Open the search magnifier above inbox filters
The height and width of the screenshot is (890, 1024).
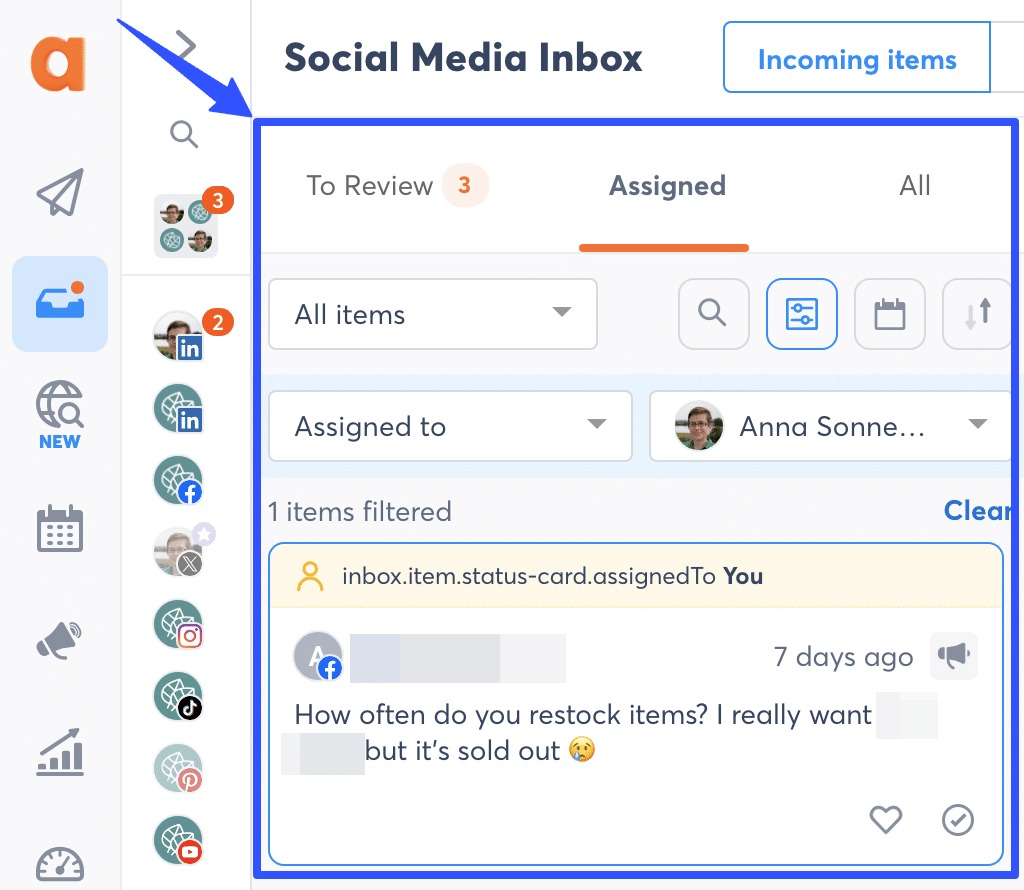[x=713, y=314]
